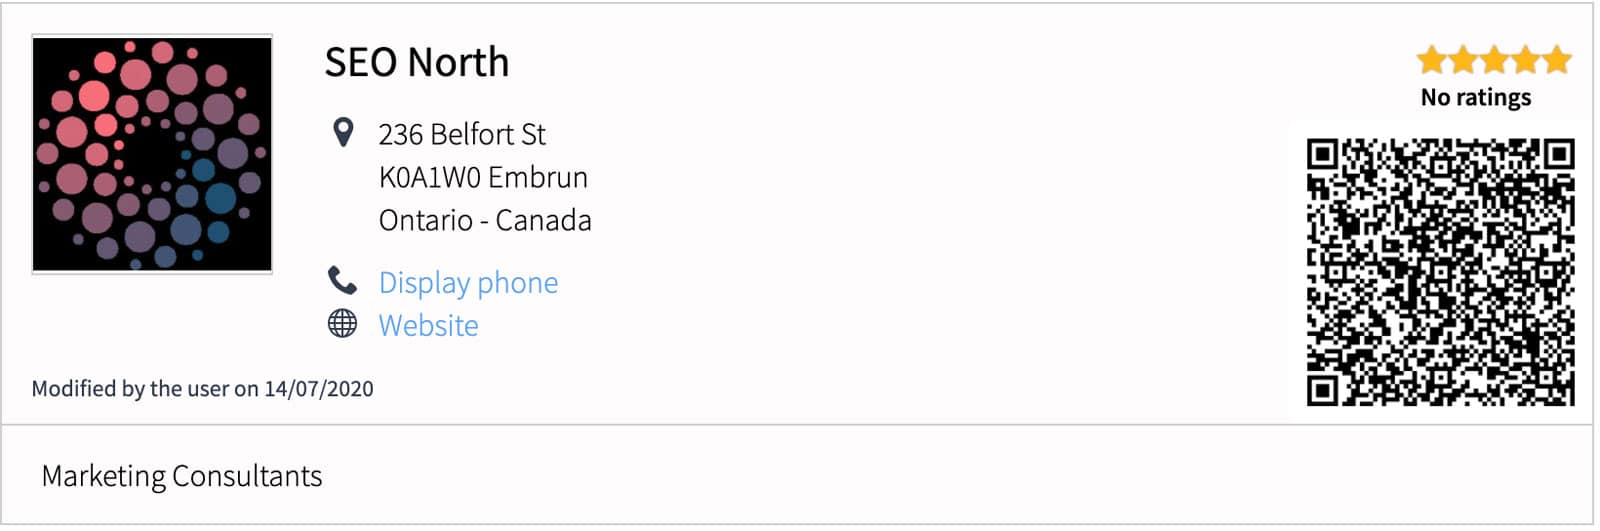Click the Ontario - Canada text
This screenshot has width=1600, height=531.
(485, 220)
